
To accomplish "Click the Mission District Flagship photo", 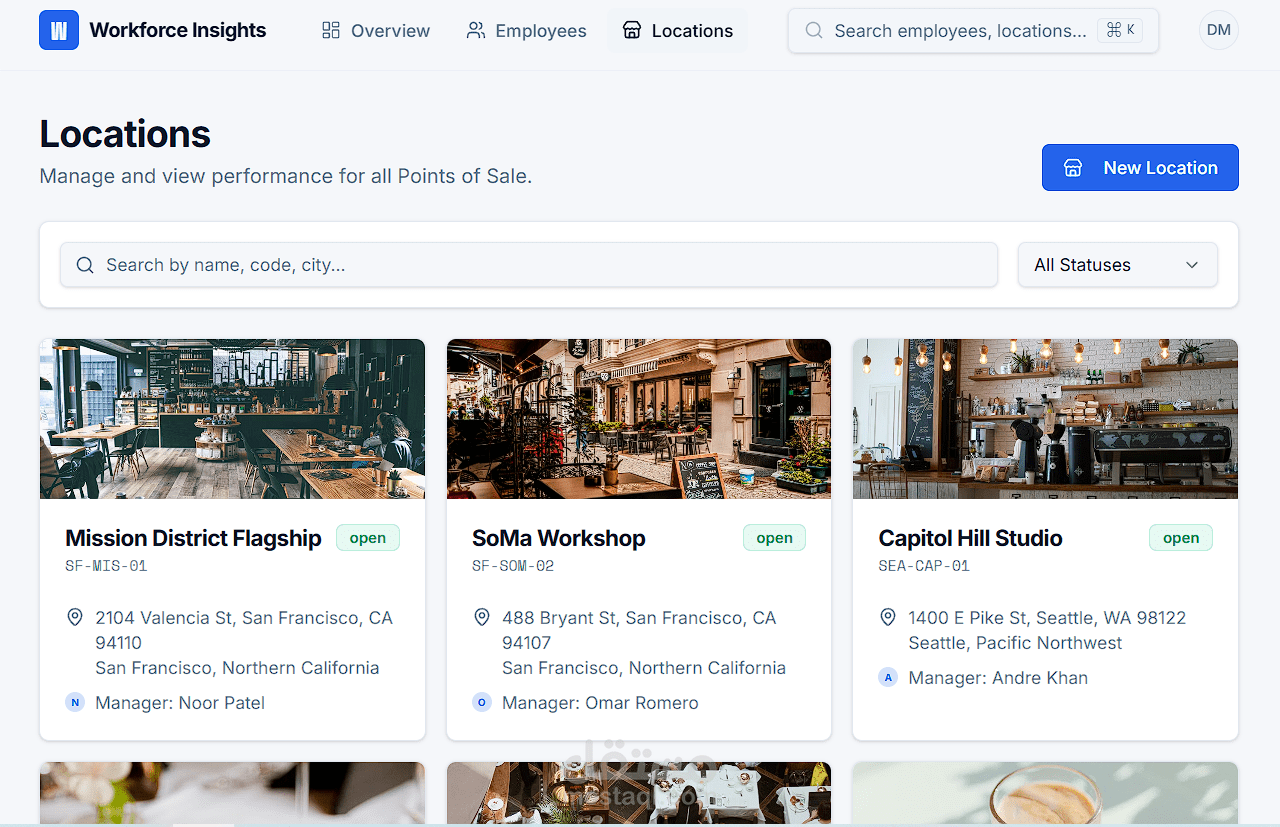I will pos(232,419).
